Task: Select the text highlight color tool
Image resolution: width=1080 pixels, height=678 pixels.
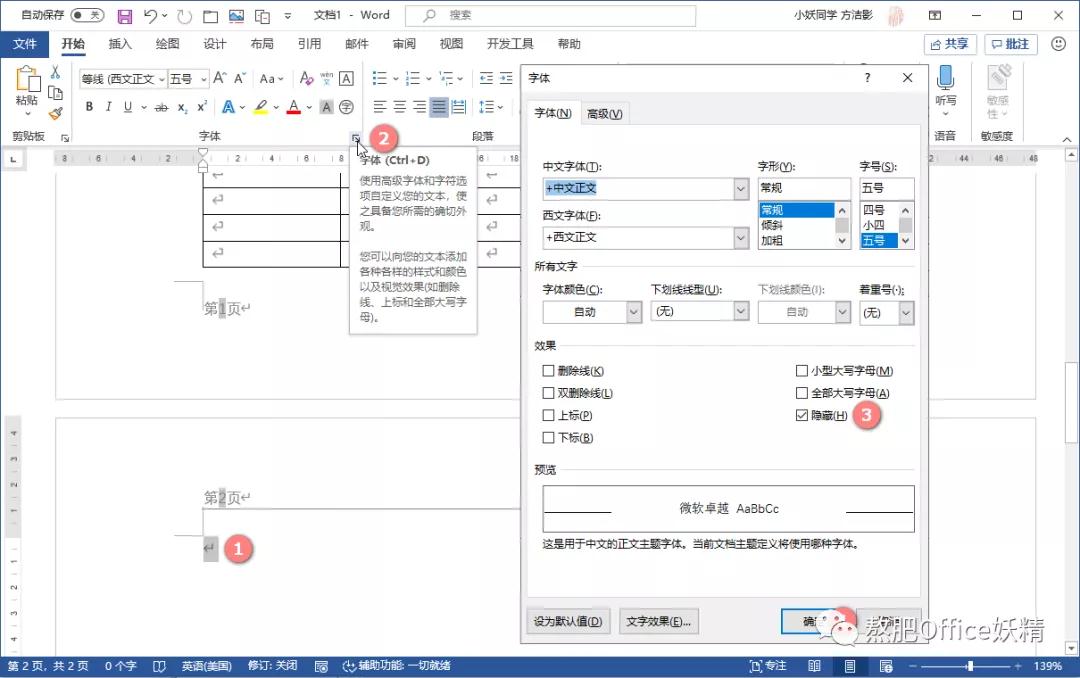Action: (x=262, y=106)
